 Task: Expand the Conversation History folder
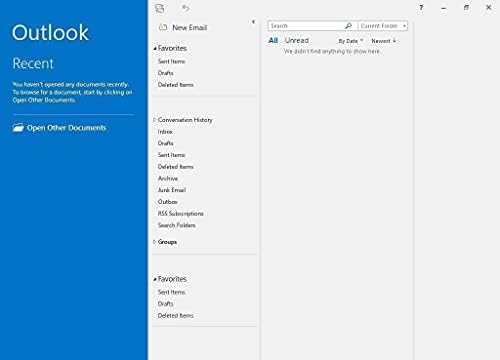coord(155,120)
